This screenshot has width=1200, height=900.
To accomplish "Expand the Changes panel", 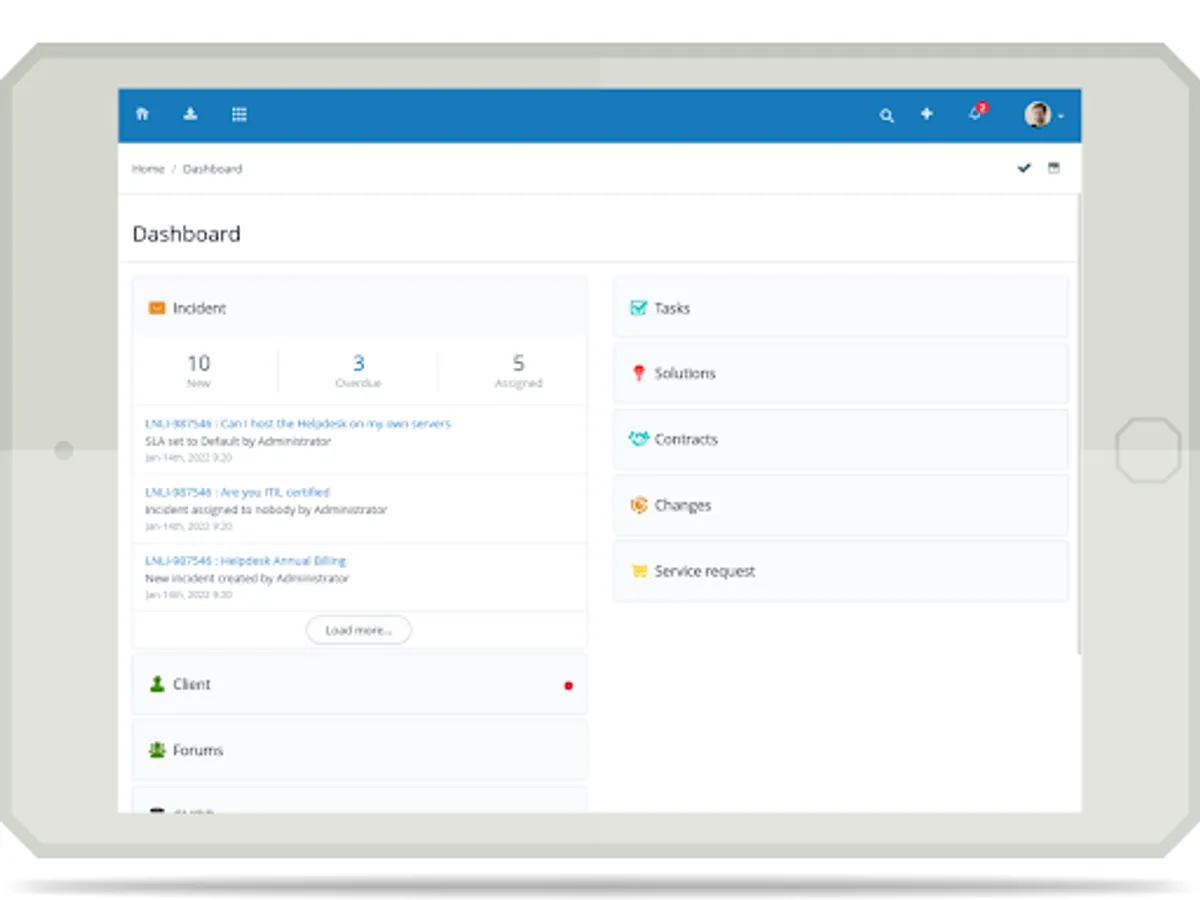I will coord(840,505).
